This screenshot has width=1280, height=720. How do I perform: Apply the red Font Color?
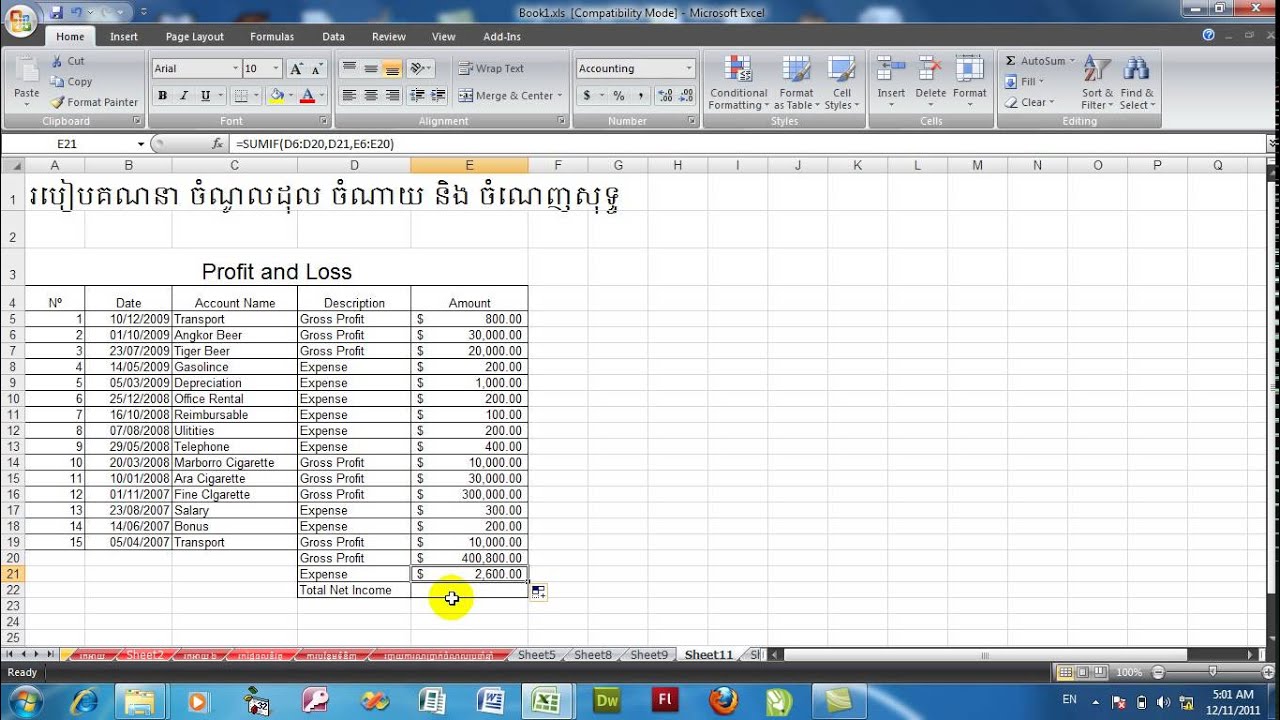(x=307, y=96)
